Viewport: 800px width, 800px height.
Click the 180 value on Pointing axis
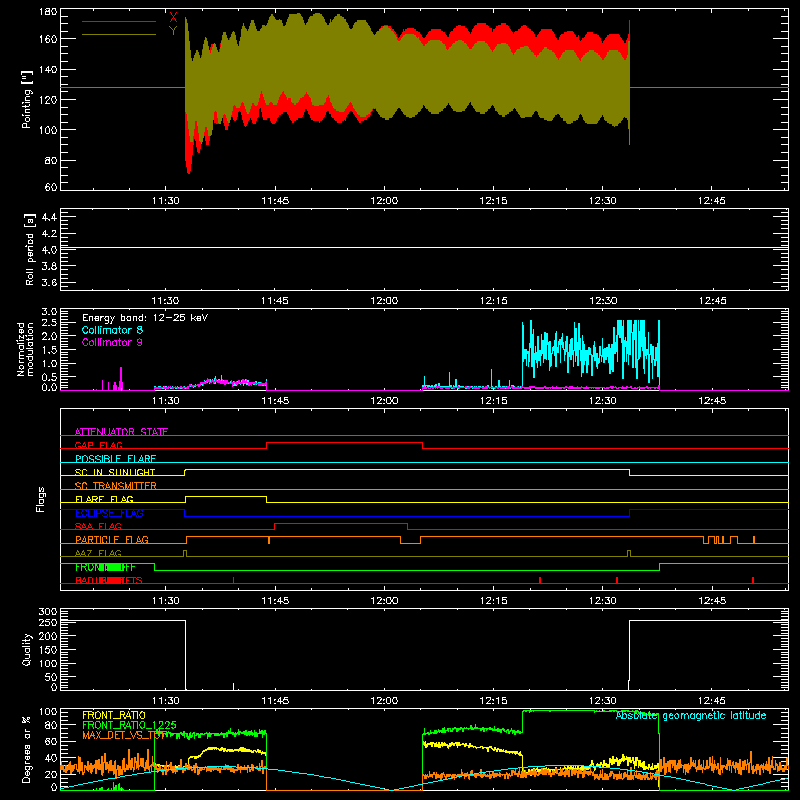point(48,12)
